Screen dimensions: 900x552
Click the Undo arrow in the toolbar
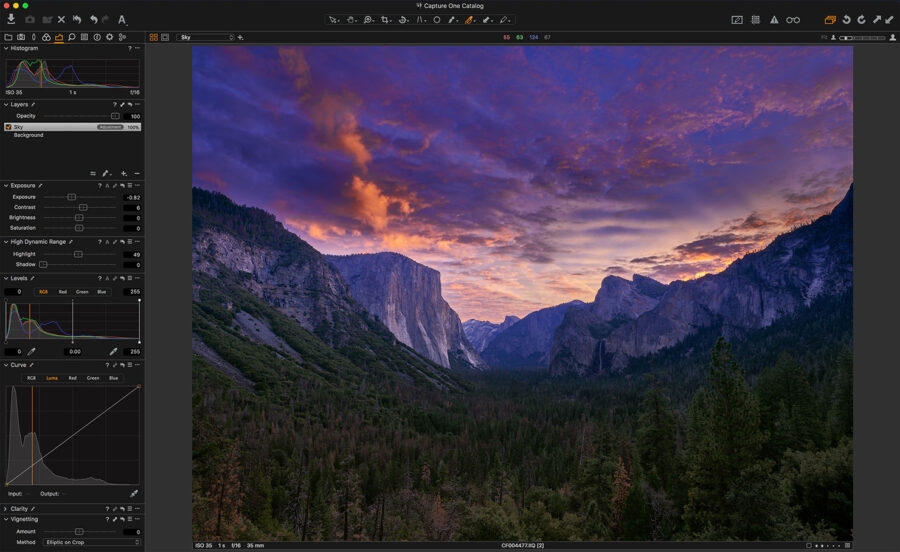pyautogui.click(x=94, y=20)
